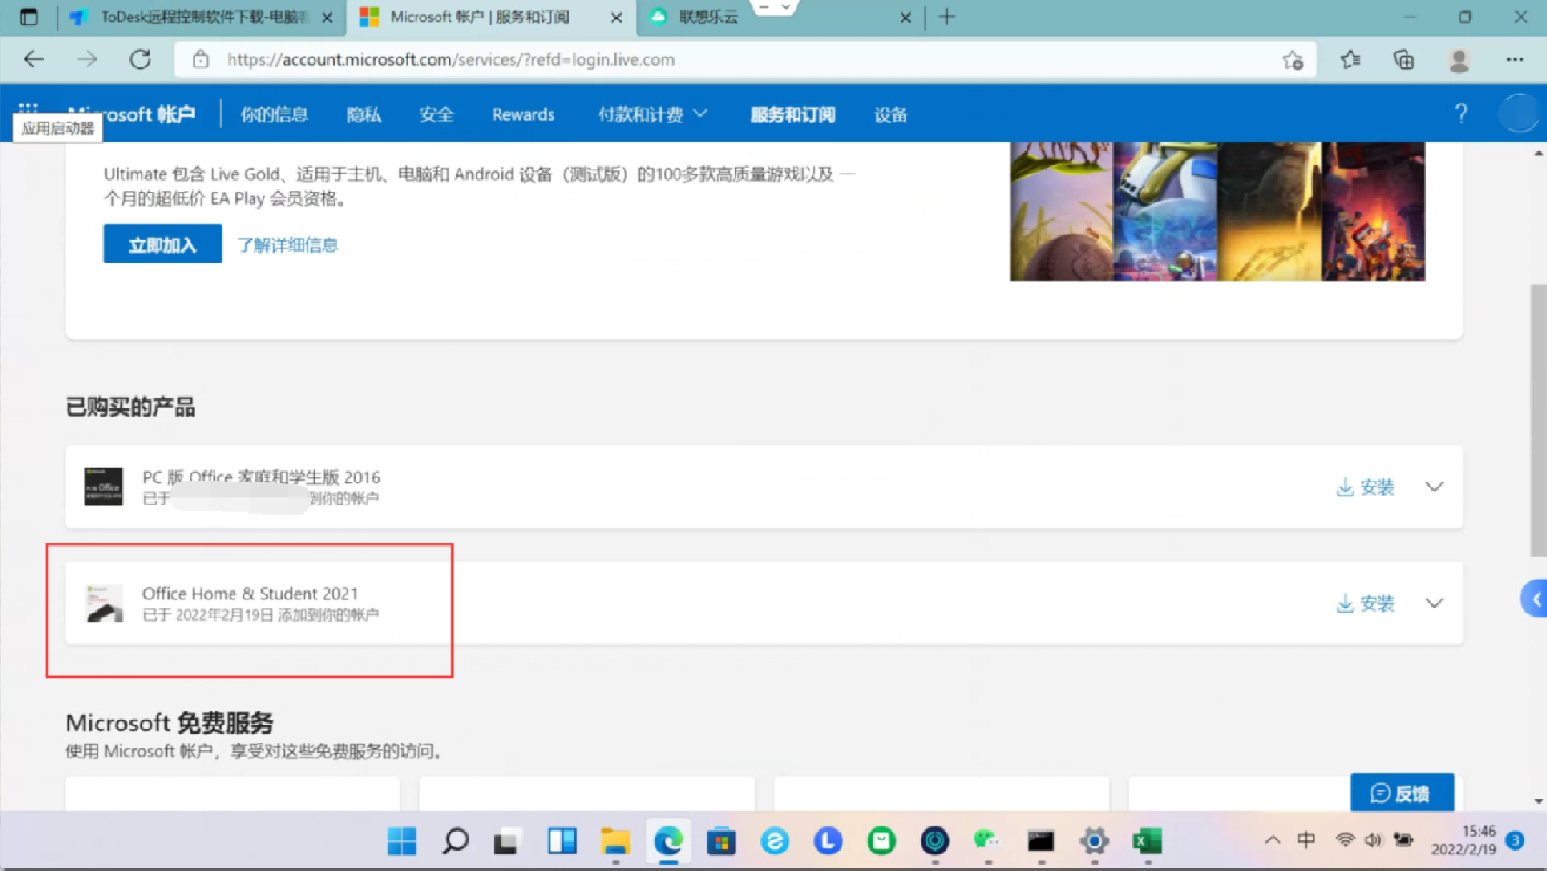The image size is (1547, 871).
Task: Reload the current page
Action: pos(140,60)
